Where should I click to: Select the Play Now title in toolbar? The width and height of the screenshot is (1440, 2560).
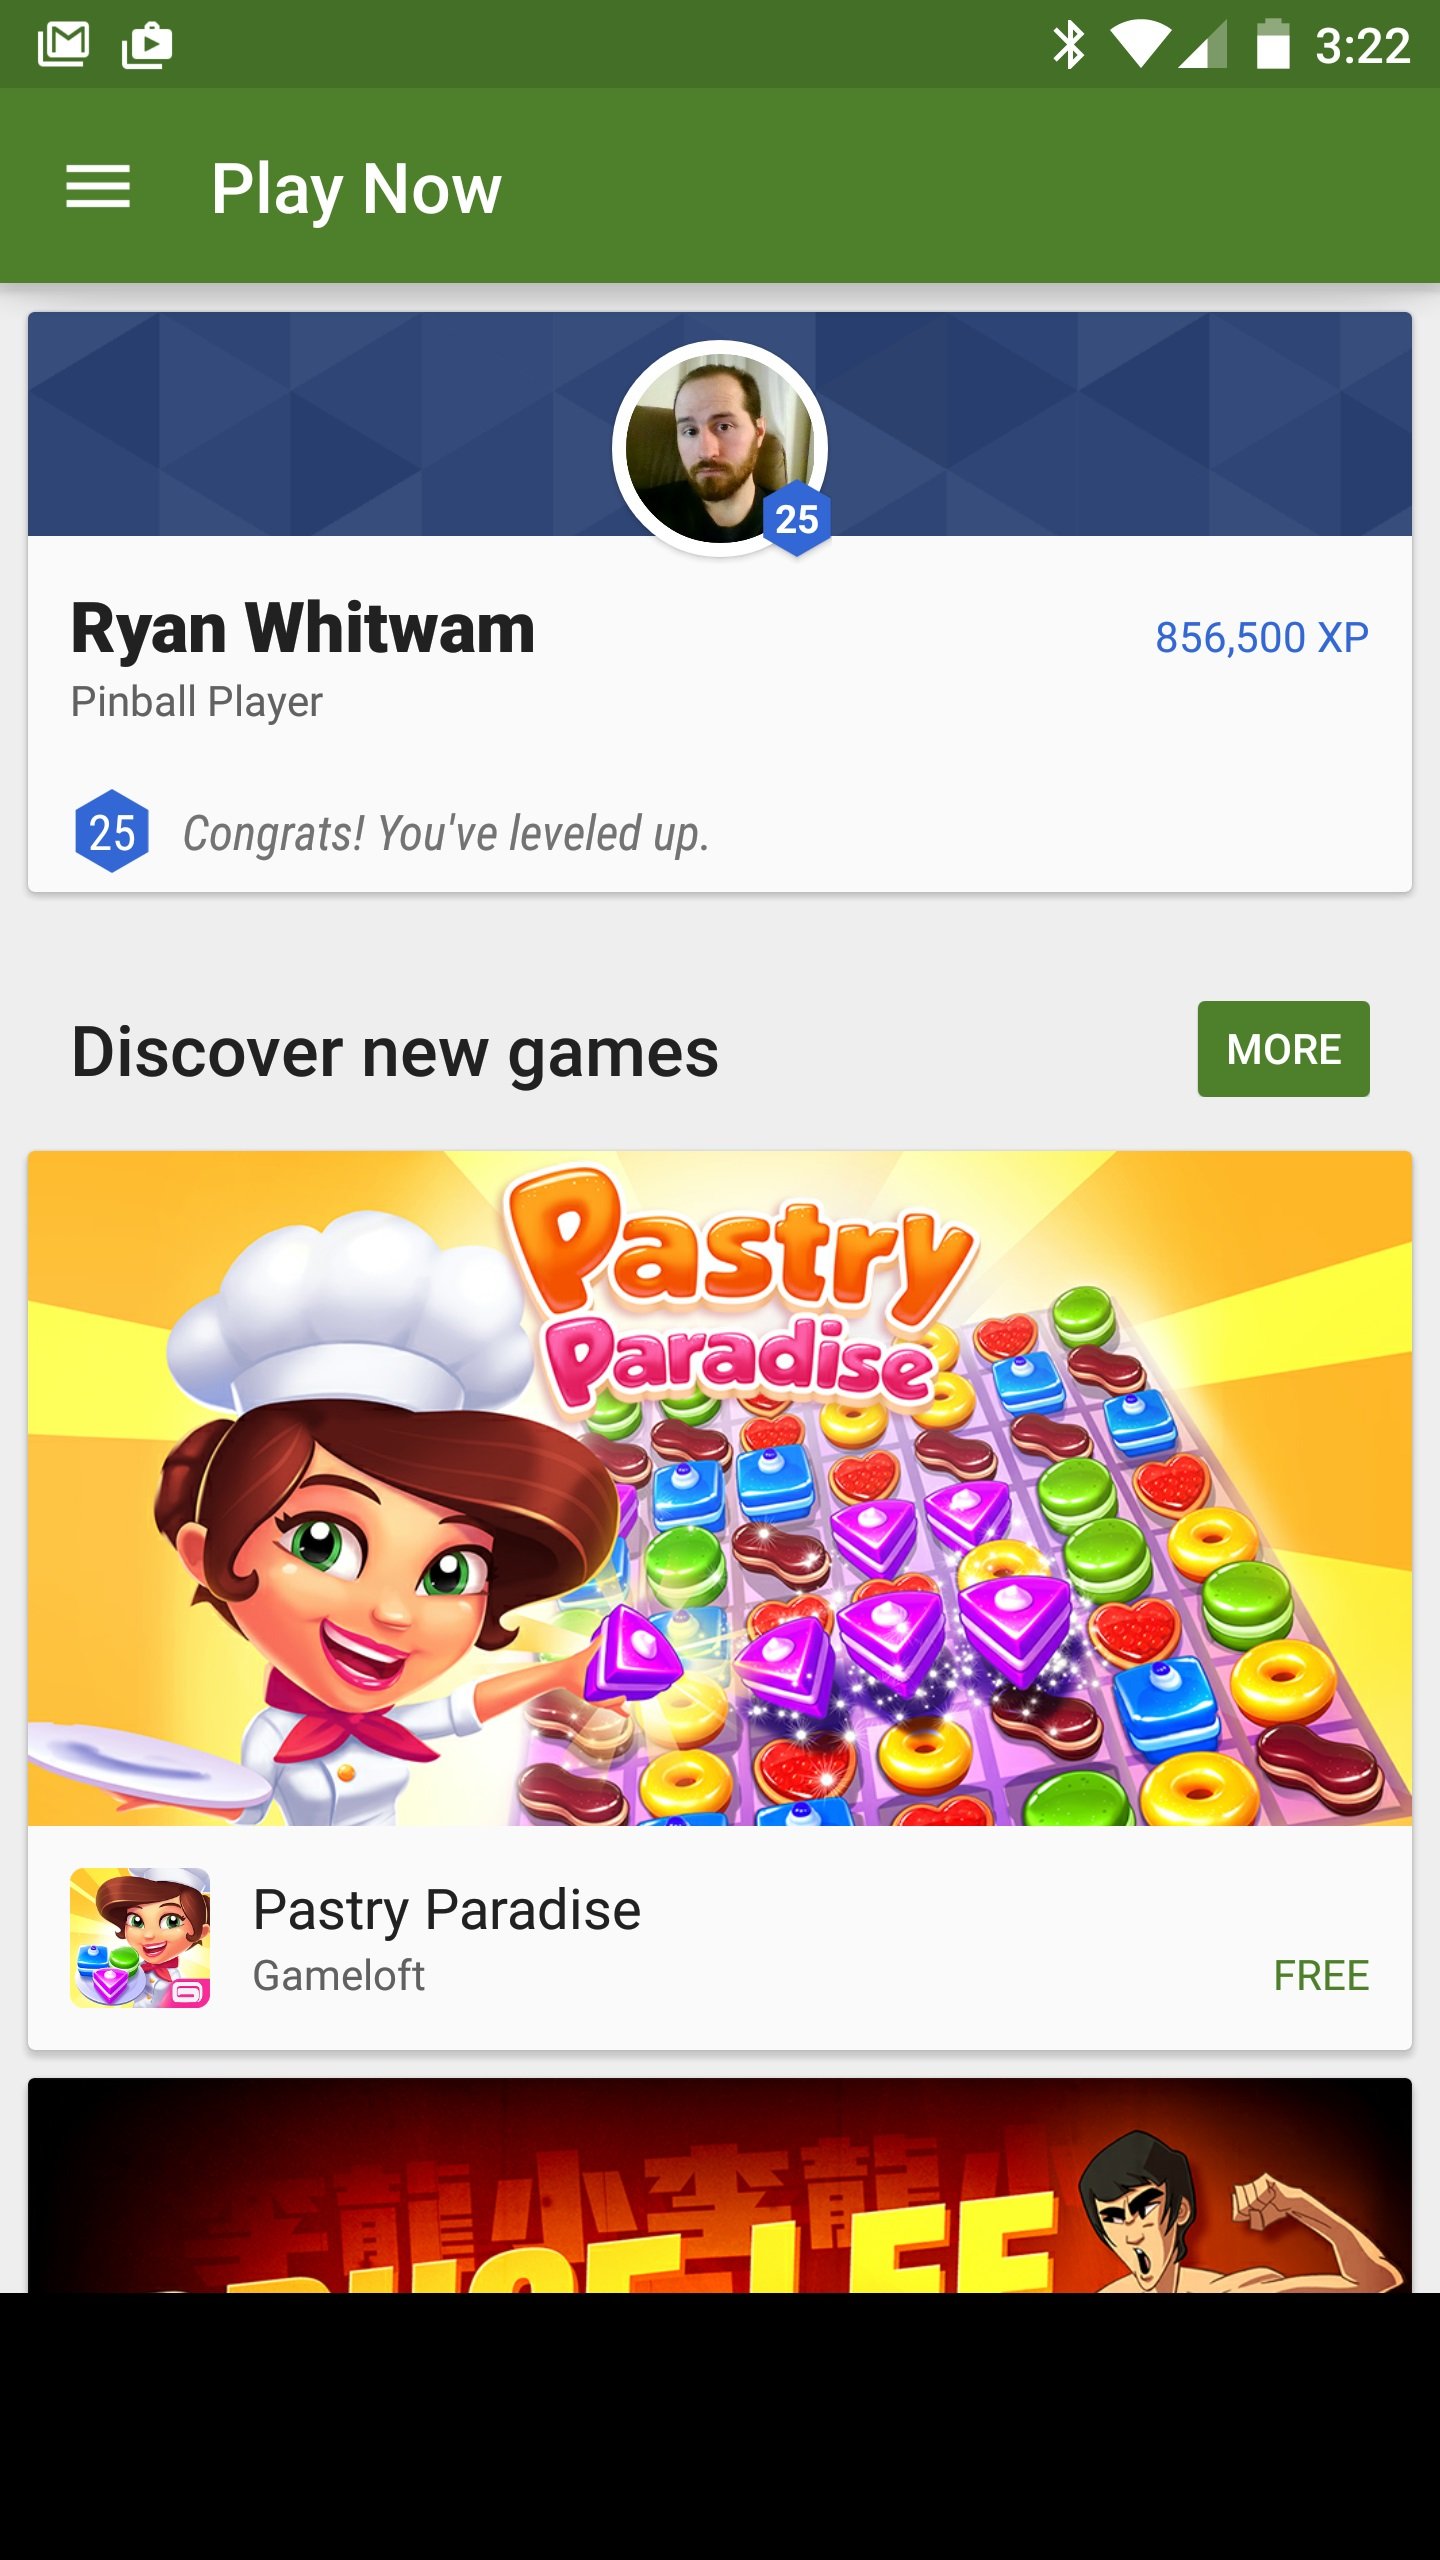(356, 190)
